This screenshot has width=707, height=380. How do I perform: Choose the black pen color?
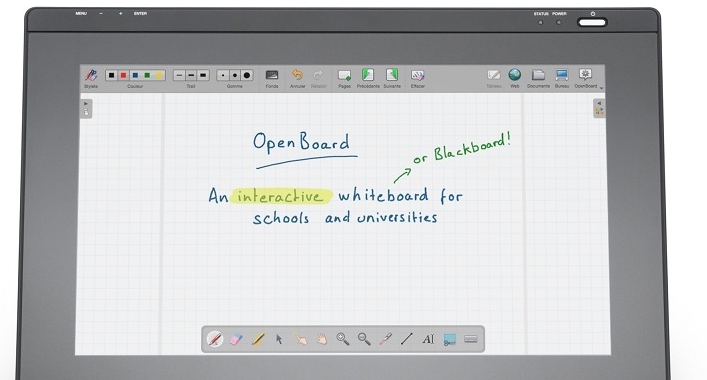[112, 75]
